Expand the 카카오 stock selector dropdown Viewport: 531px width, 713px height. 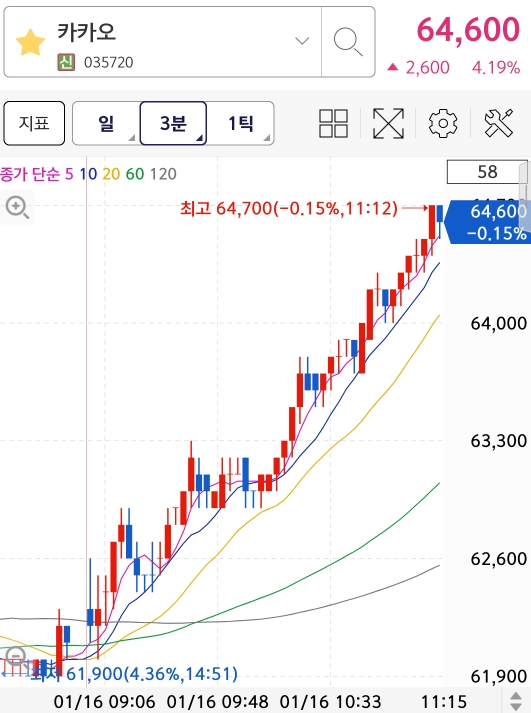tap(302, 41)
